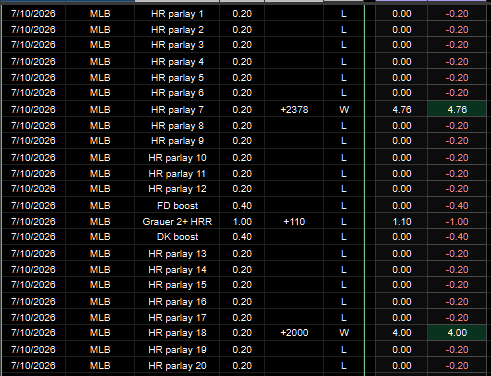Click the empty odds cell in HR parlay 3 row

click(294, 45)
